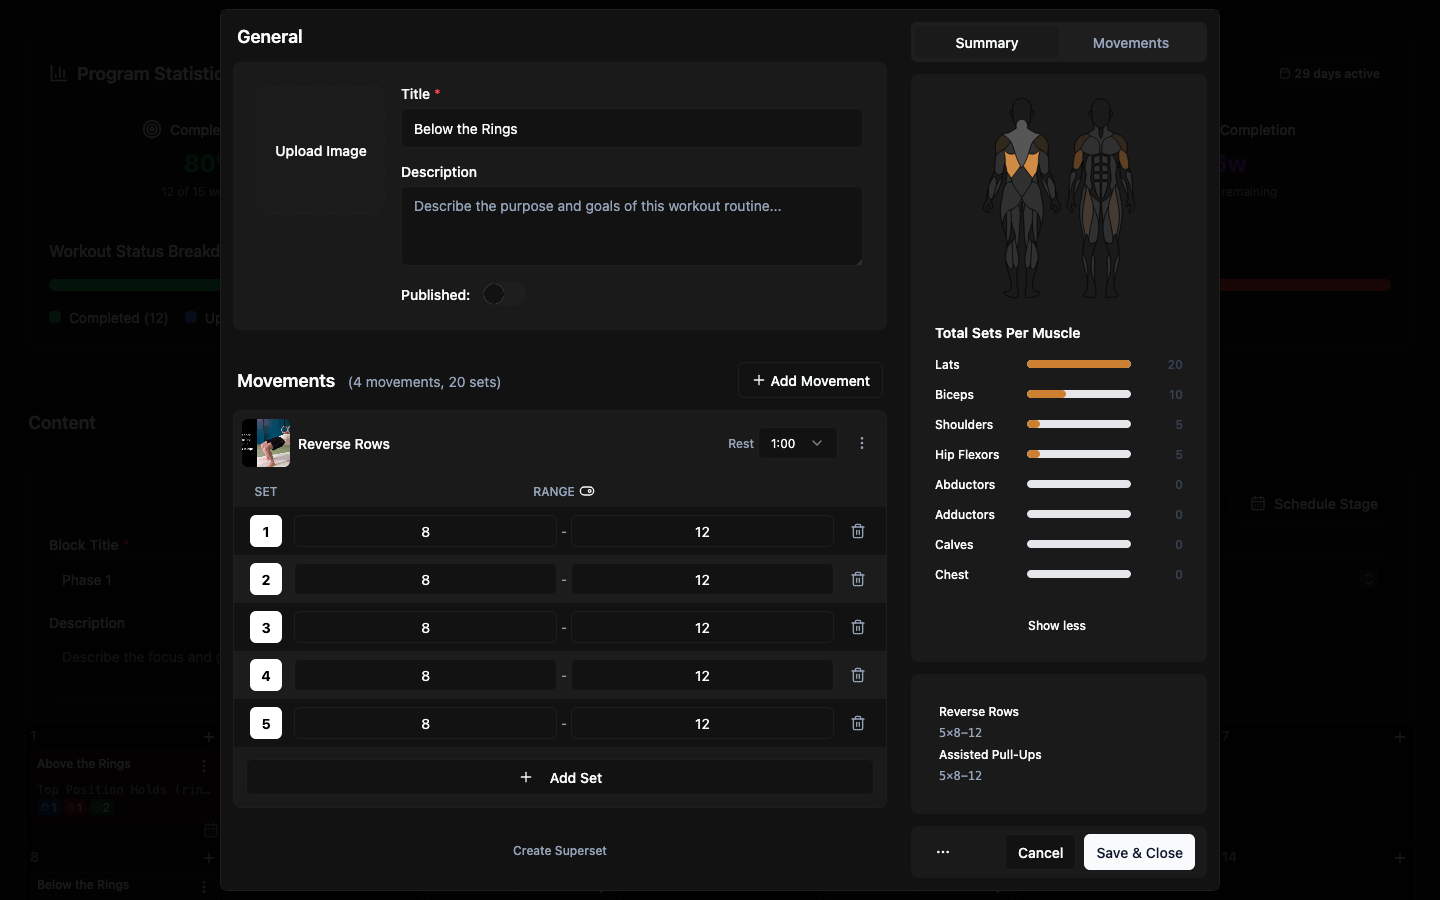
Task: Open the Rest time 1:00 dropdown
Action: tap(797, 444)
